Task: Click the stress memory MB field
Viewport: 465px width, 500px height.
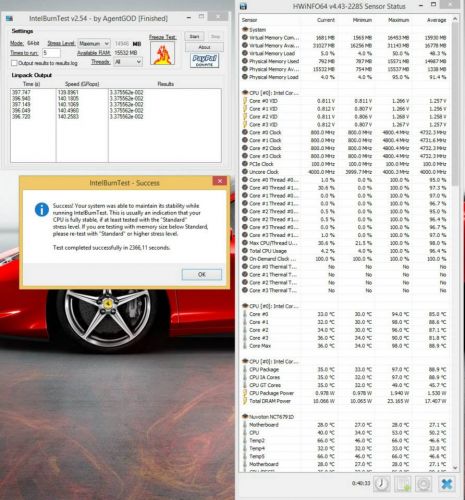Action: [x=122, y=44]
